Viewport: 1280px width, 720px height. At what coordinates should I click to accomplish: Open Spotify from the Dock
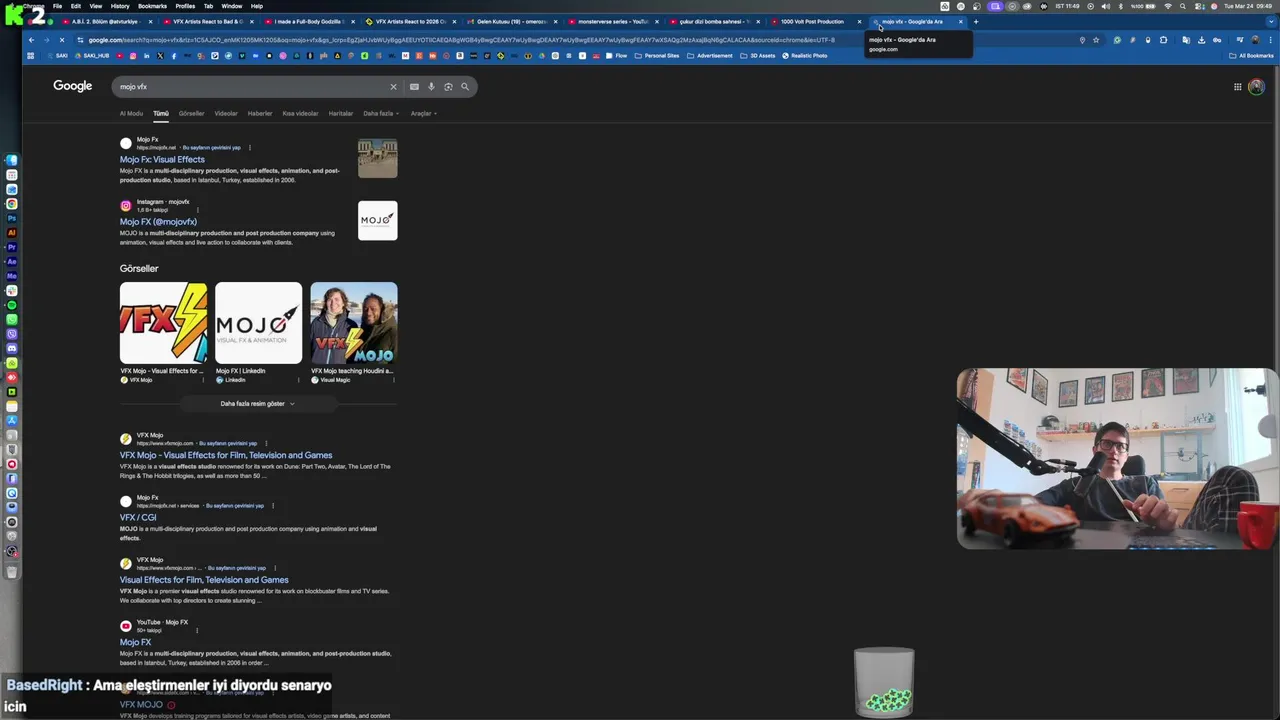[x=12, y=305]
